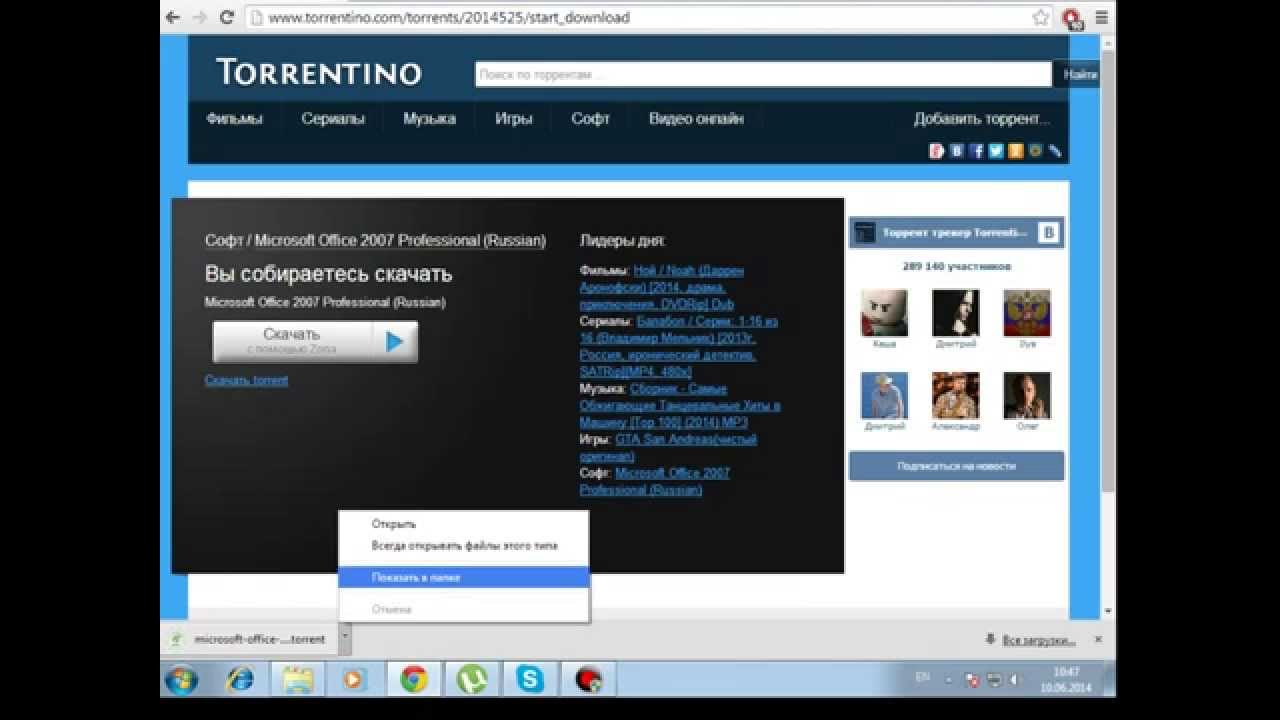The width and height of the screenshot is (1280, 720).
Task: Click Кеша's avatar thumbnail
Action: tap(884, 312)
